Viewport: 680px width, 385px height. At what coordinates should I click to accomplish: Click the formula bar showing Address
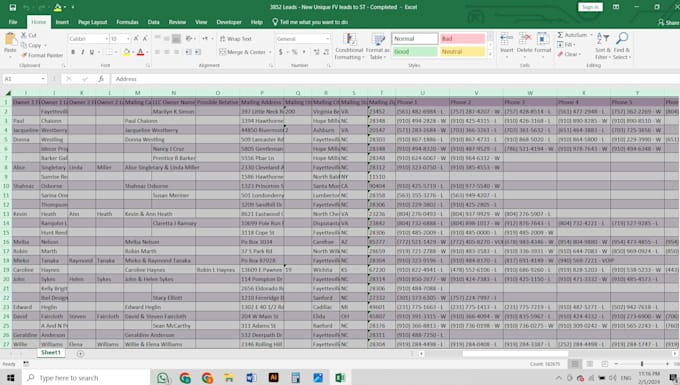point(395,79)
